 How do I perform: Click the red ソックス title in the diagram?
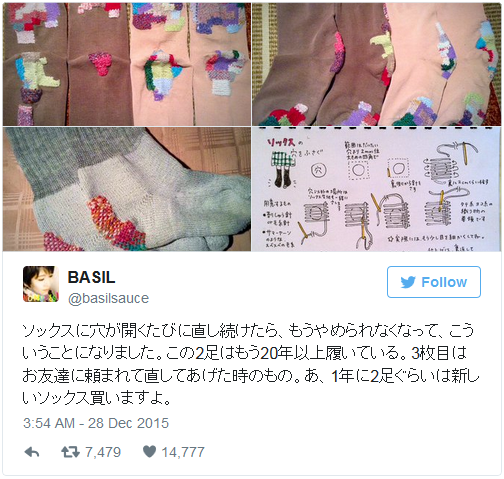(x=281, y=143)
